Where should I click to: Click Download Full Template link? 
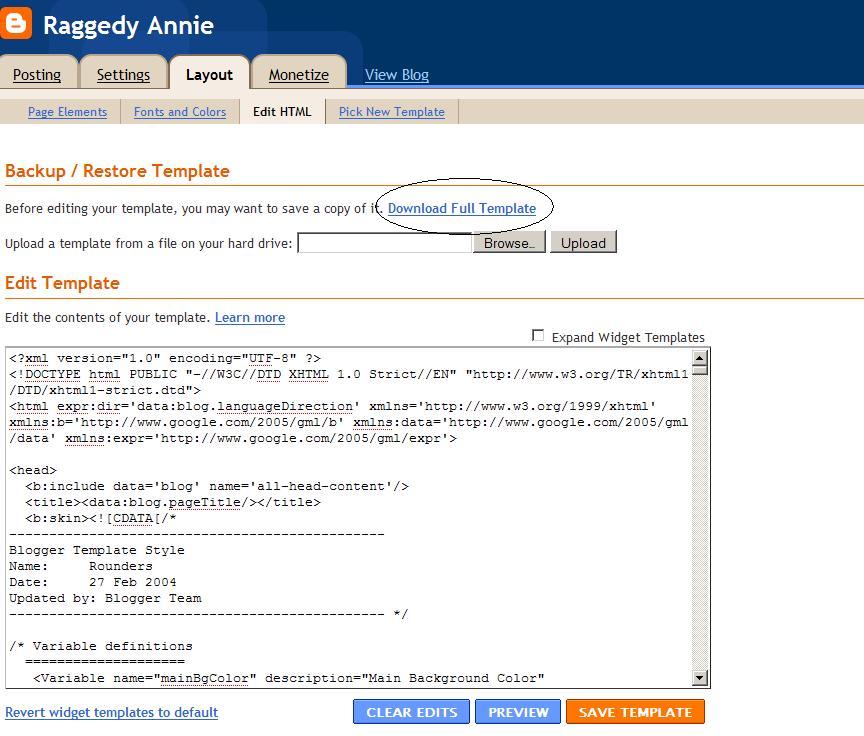(462, 208)
